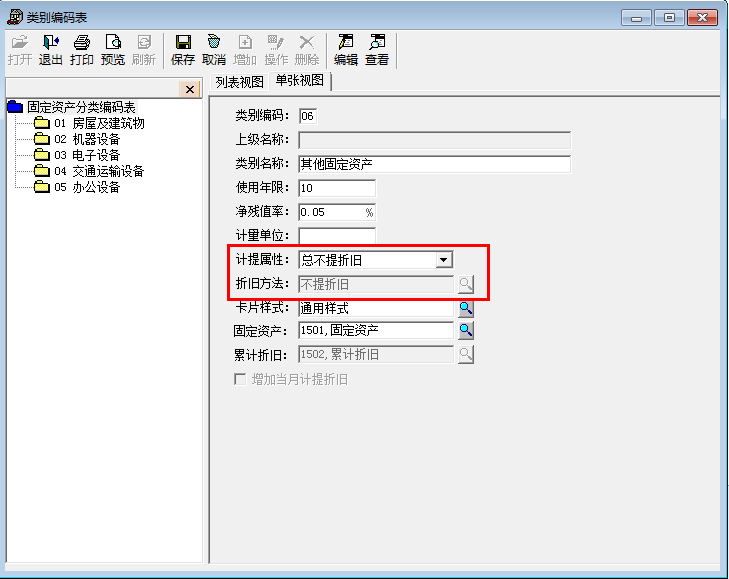The image size is (729, 579).
Task: Click the 固定资产 field 1501,固定资产
Action: point(376,331)
